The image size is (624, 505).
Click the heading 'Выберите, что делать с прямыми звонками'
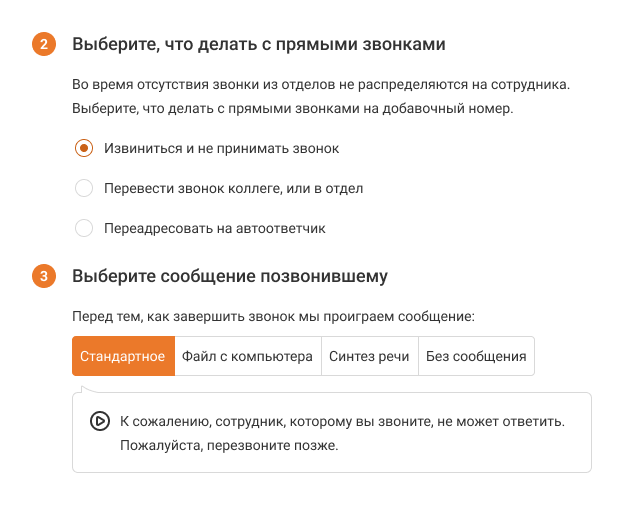[258, 45]
